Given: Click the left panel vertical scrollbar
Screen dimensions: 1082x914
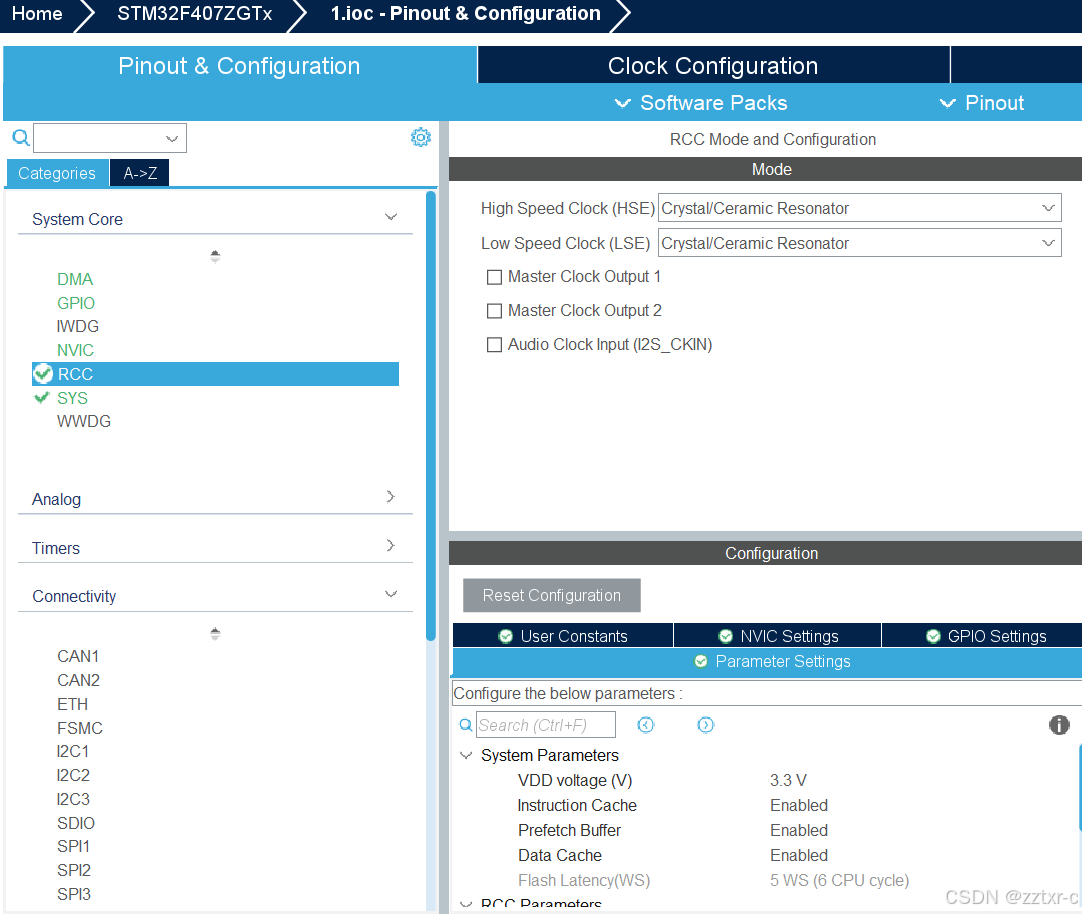Looking at the screenshot, I should tap(431, 416).
